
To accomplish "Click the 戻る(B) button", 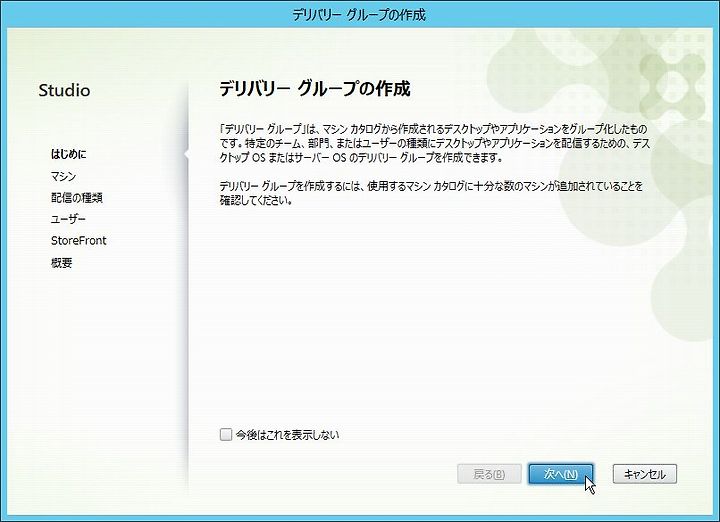I will (x=489, y=474).
